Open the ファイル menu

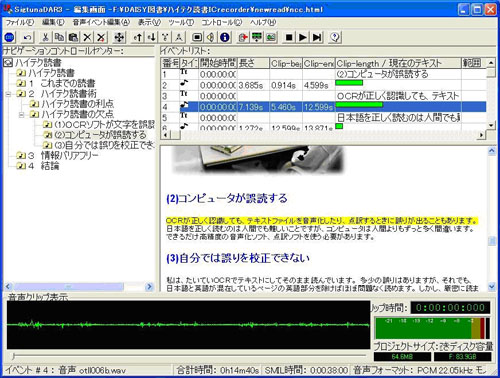tap(20, 22)
